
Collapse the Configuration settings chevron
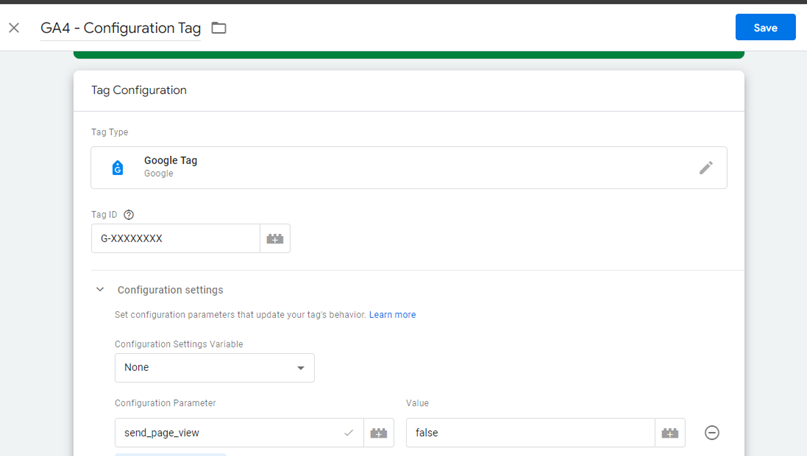click(x=100, y=289)
